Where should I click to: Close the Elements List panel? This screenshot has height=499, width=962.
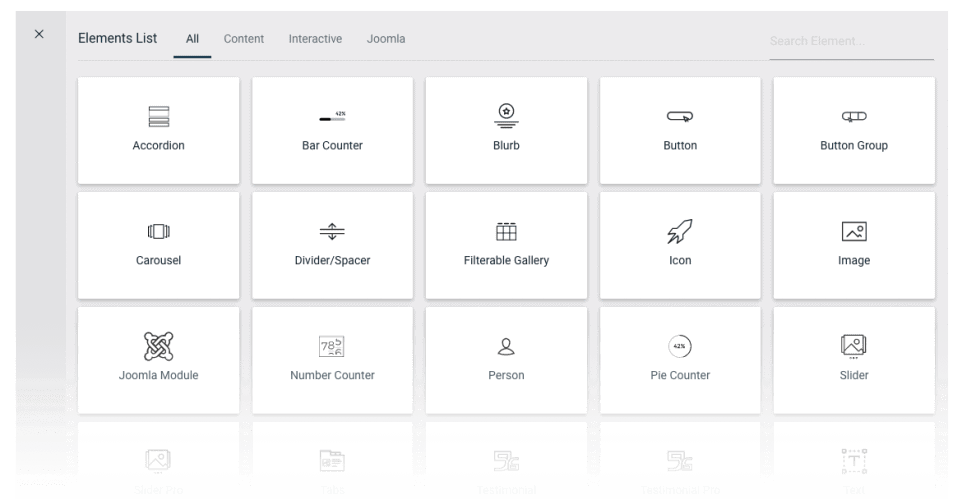point(39,34)
